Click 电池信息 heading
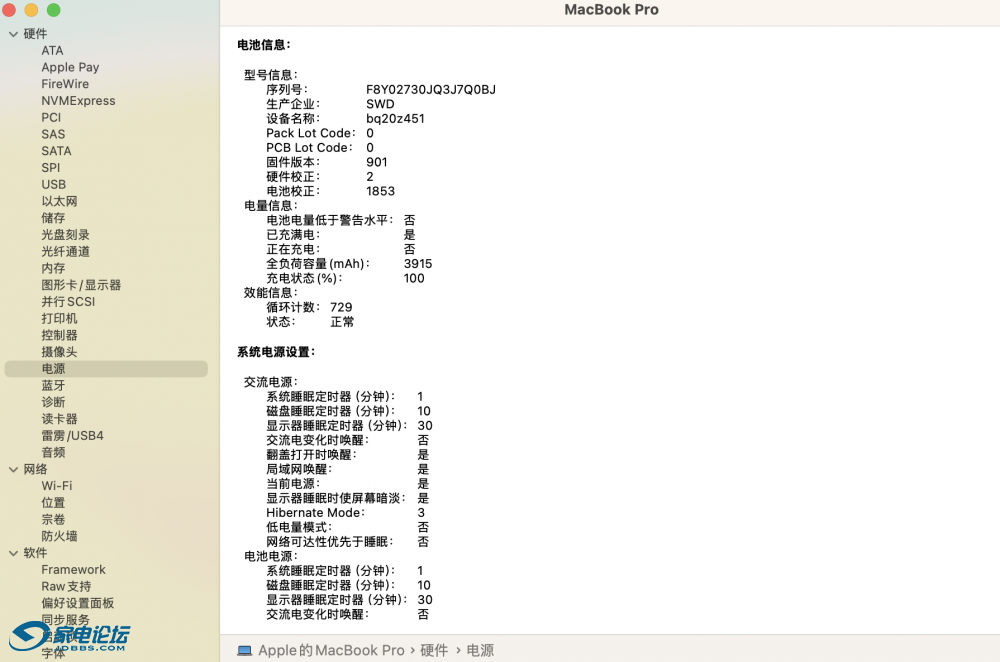 [264, 45]
